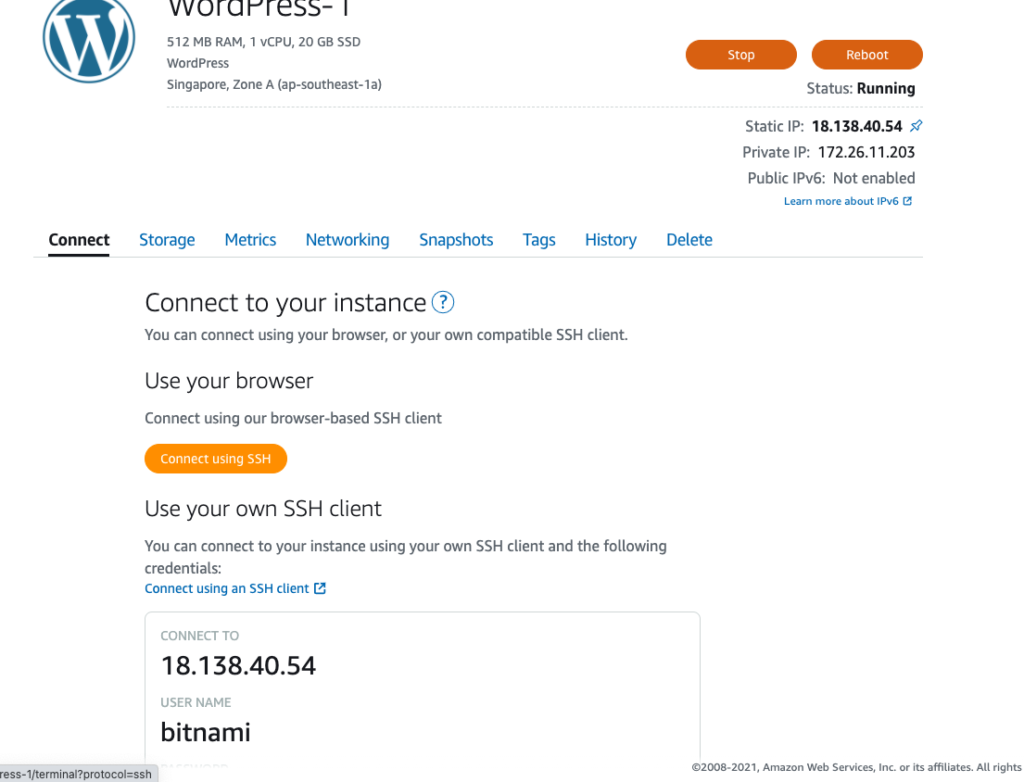Select the Snapshots tab
1024x782 pixels.
click(x=456, y=240)
